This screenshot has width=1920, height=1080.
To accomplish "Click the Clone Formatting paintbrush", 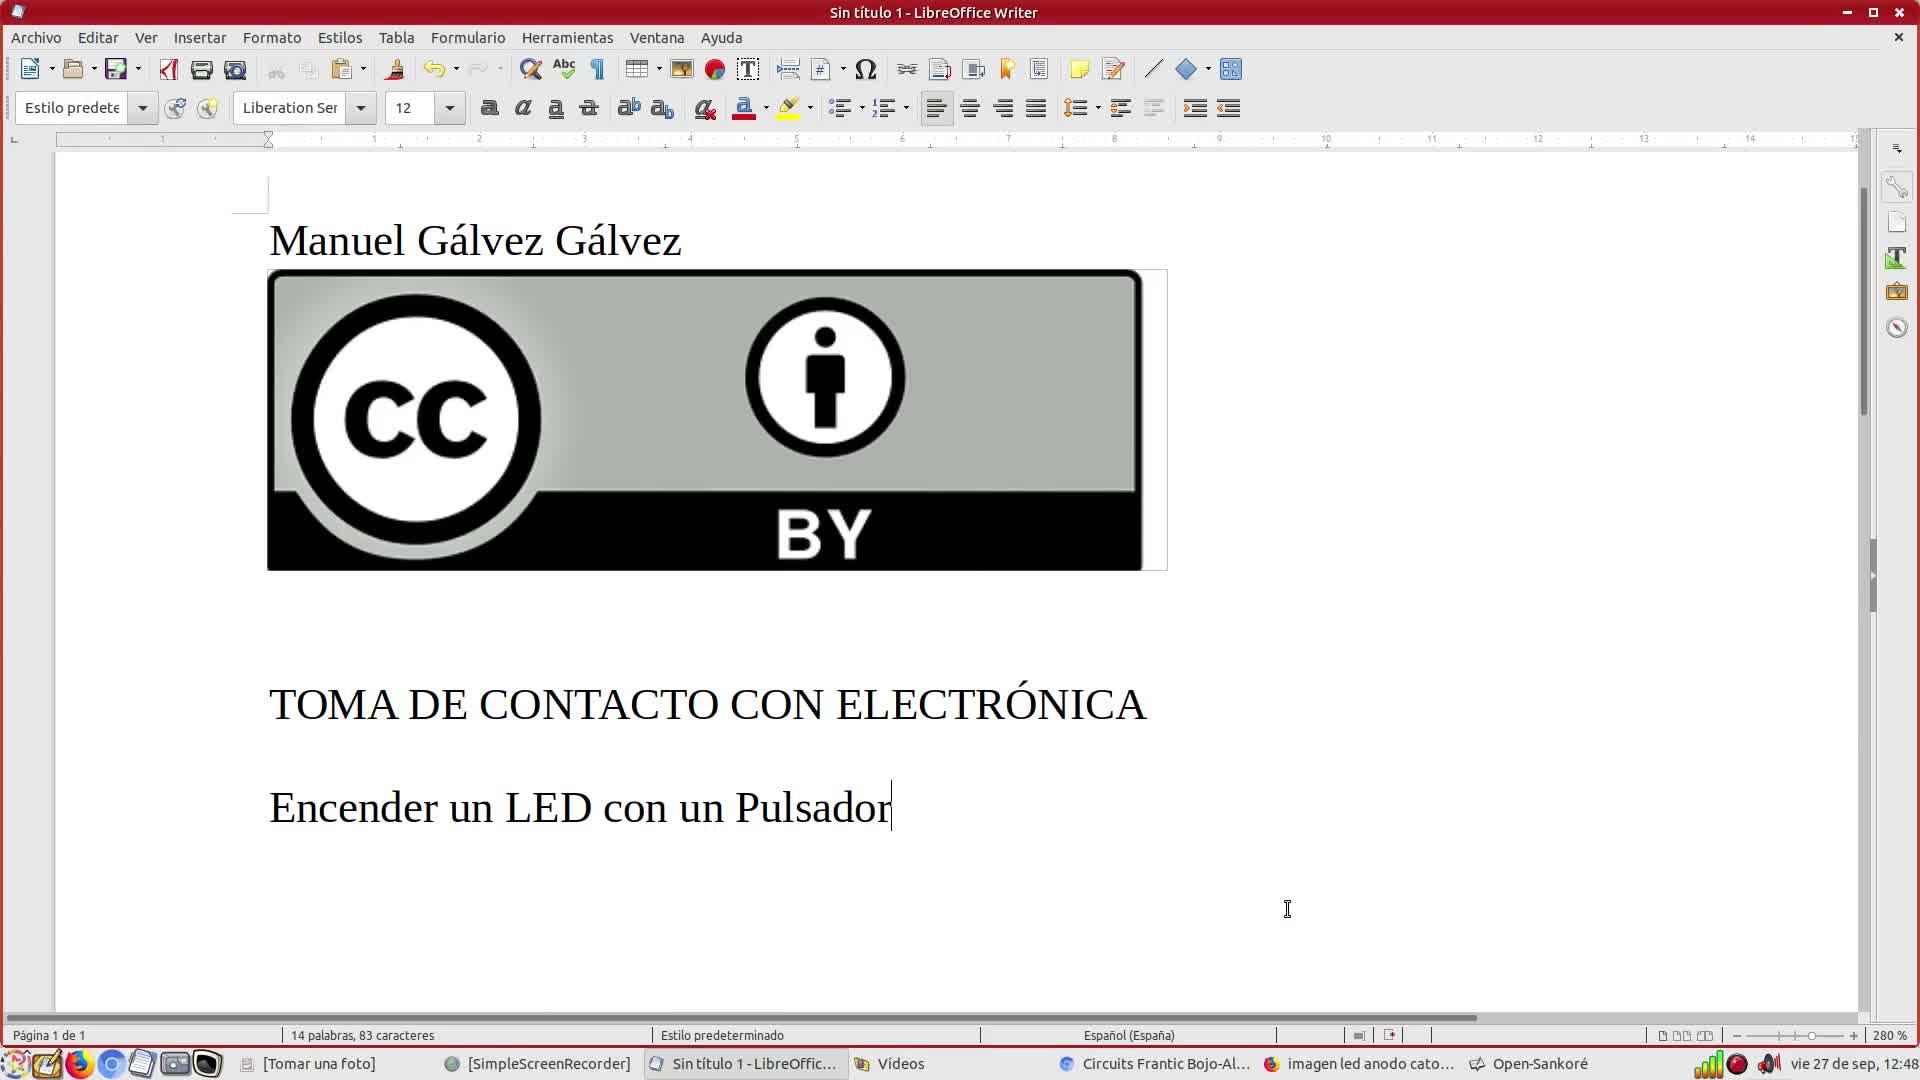I will pos(394,69).
